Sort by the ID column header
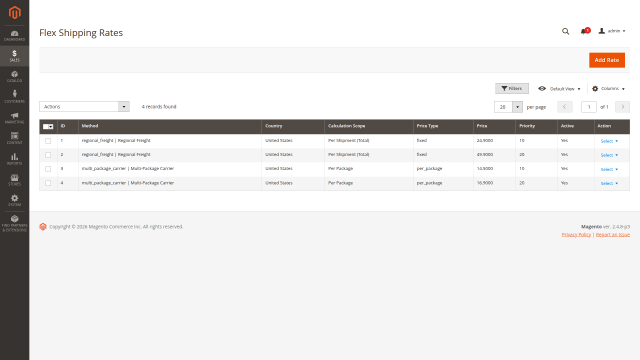The image size is (640, 360). coord(68,126)
